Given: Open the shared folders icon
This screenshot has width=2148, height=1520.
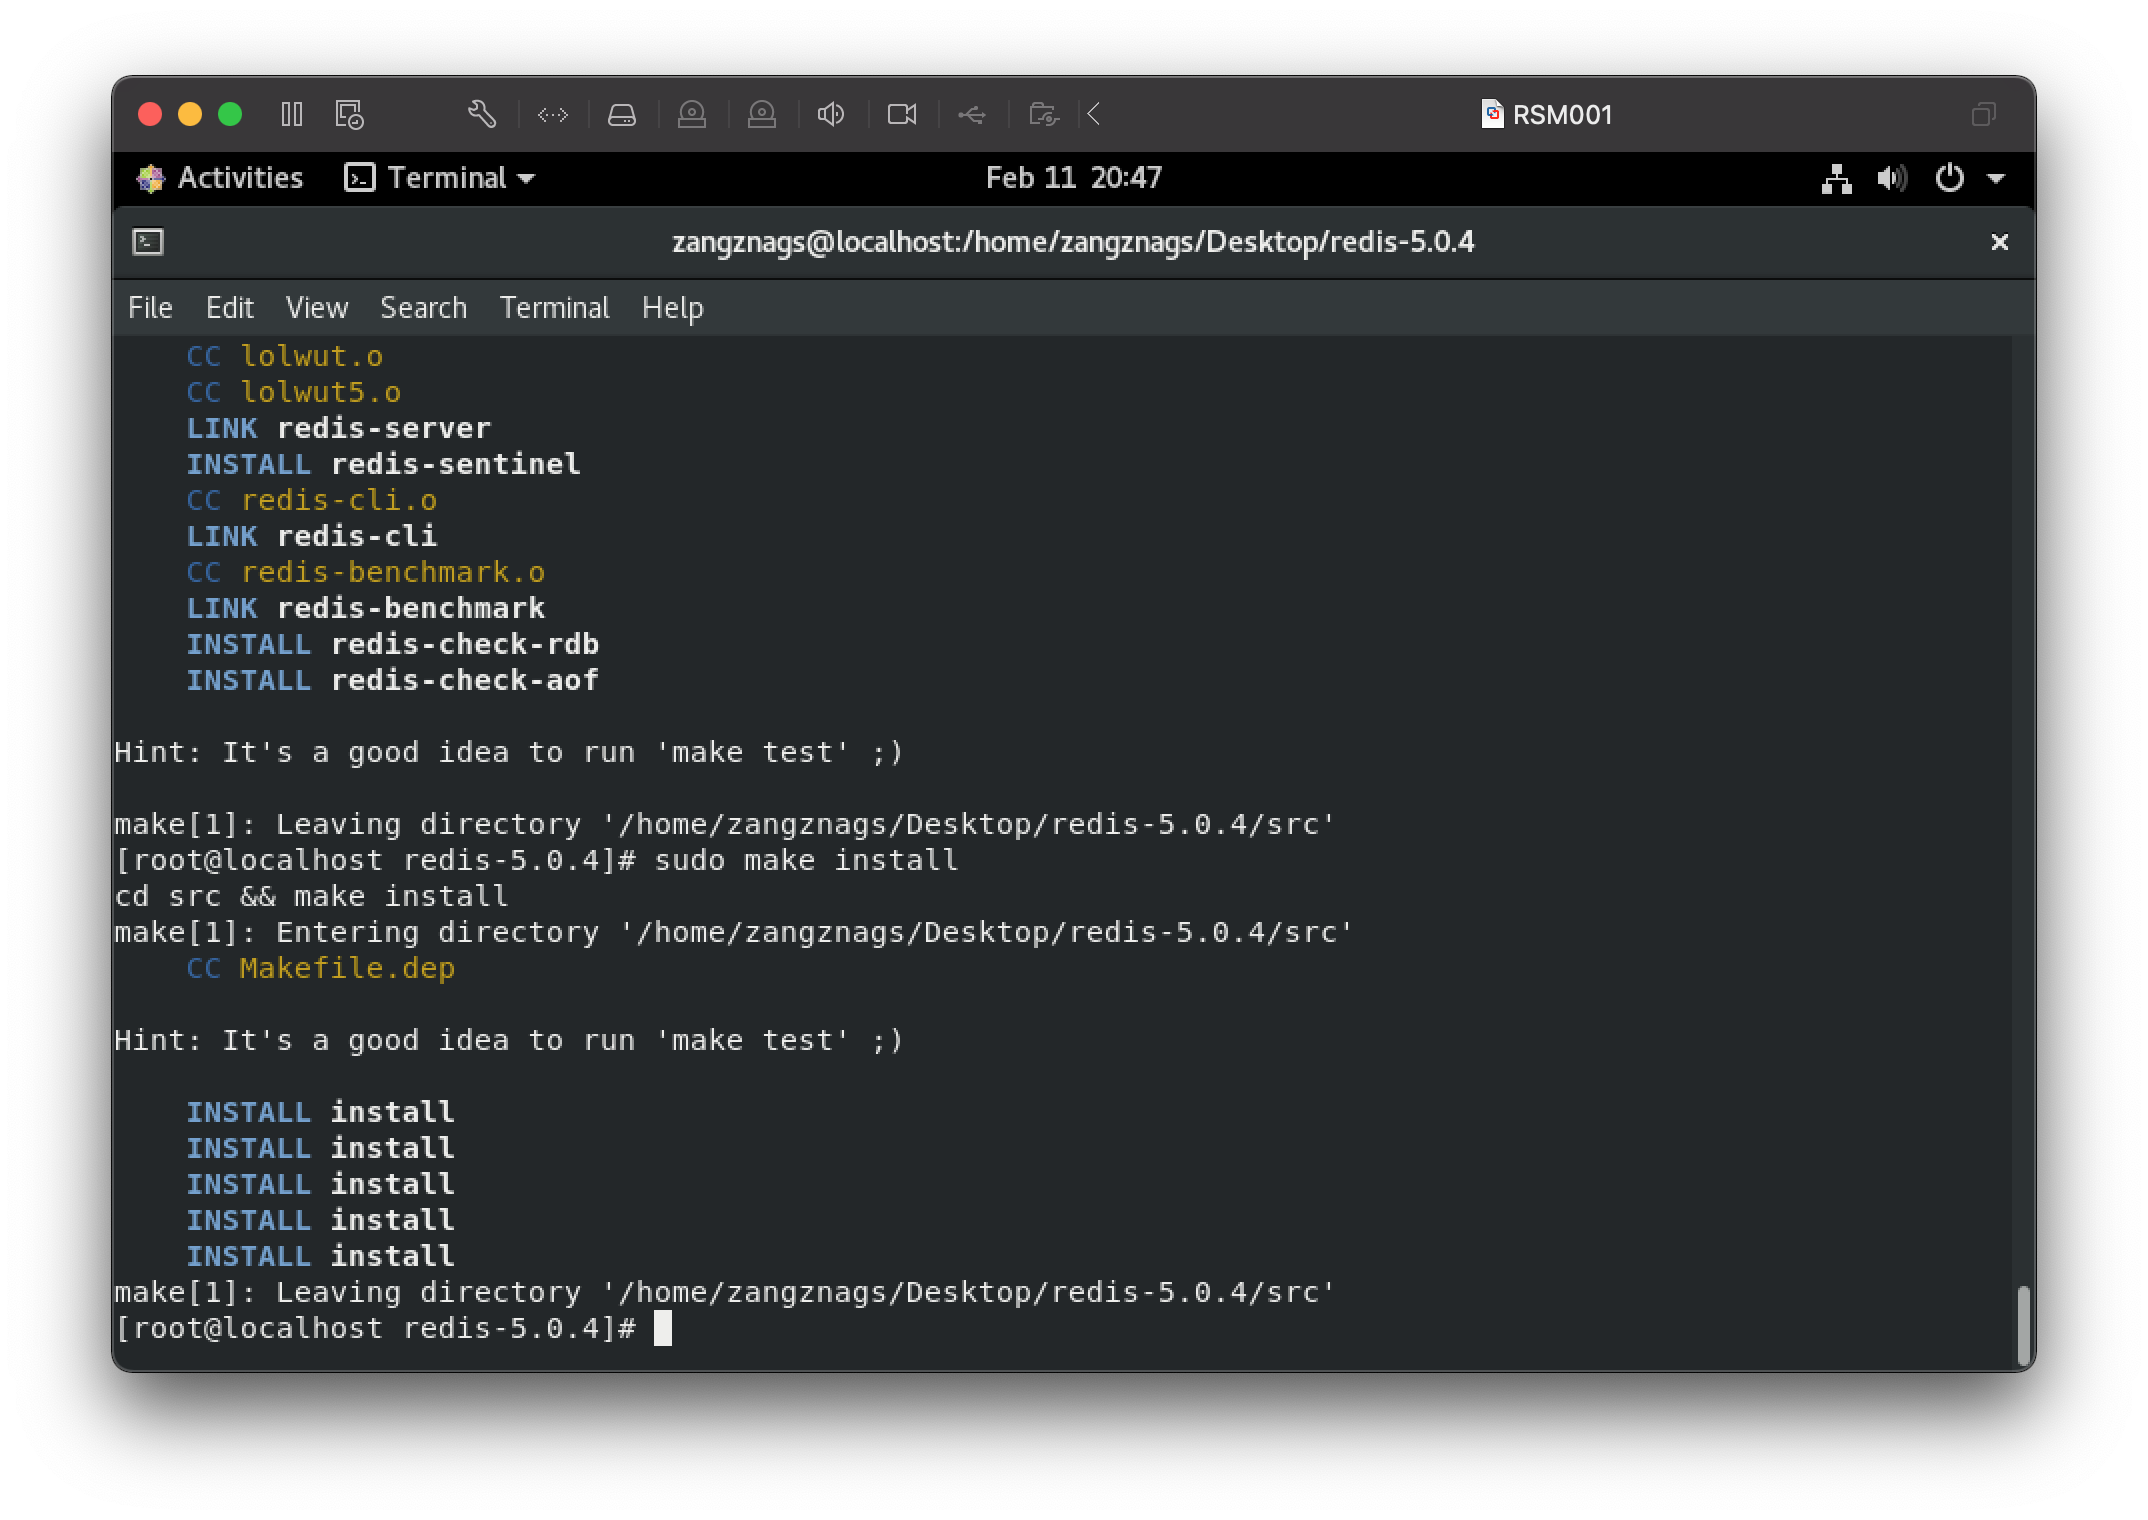Looking at the screenshot, I should click(1043, 115).
